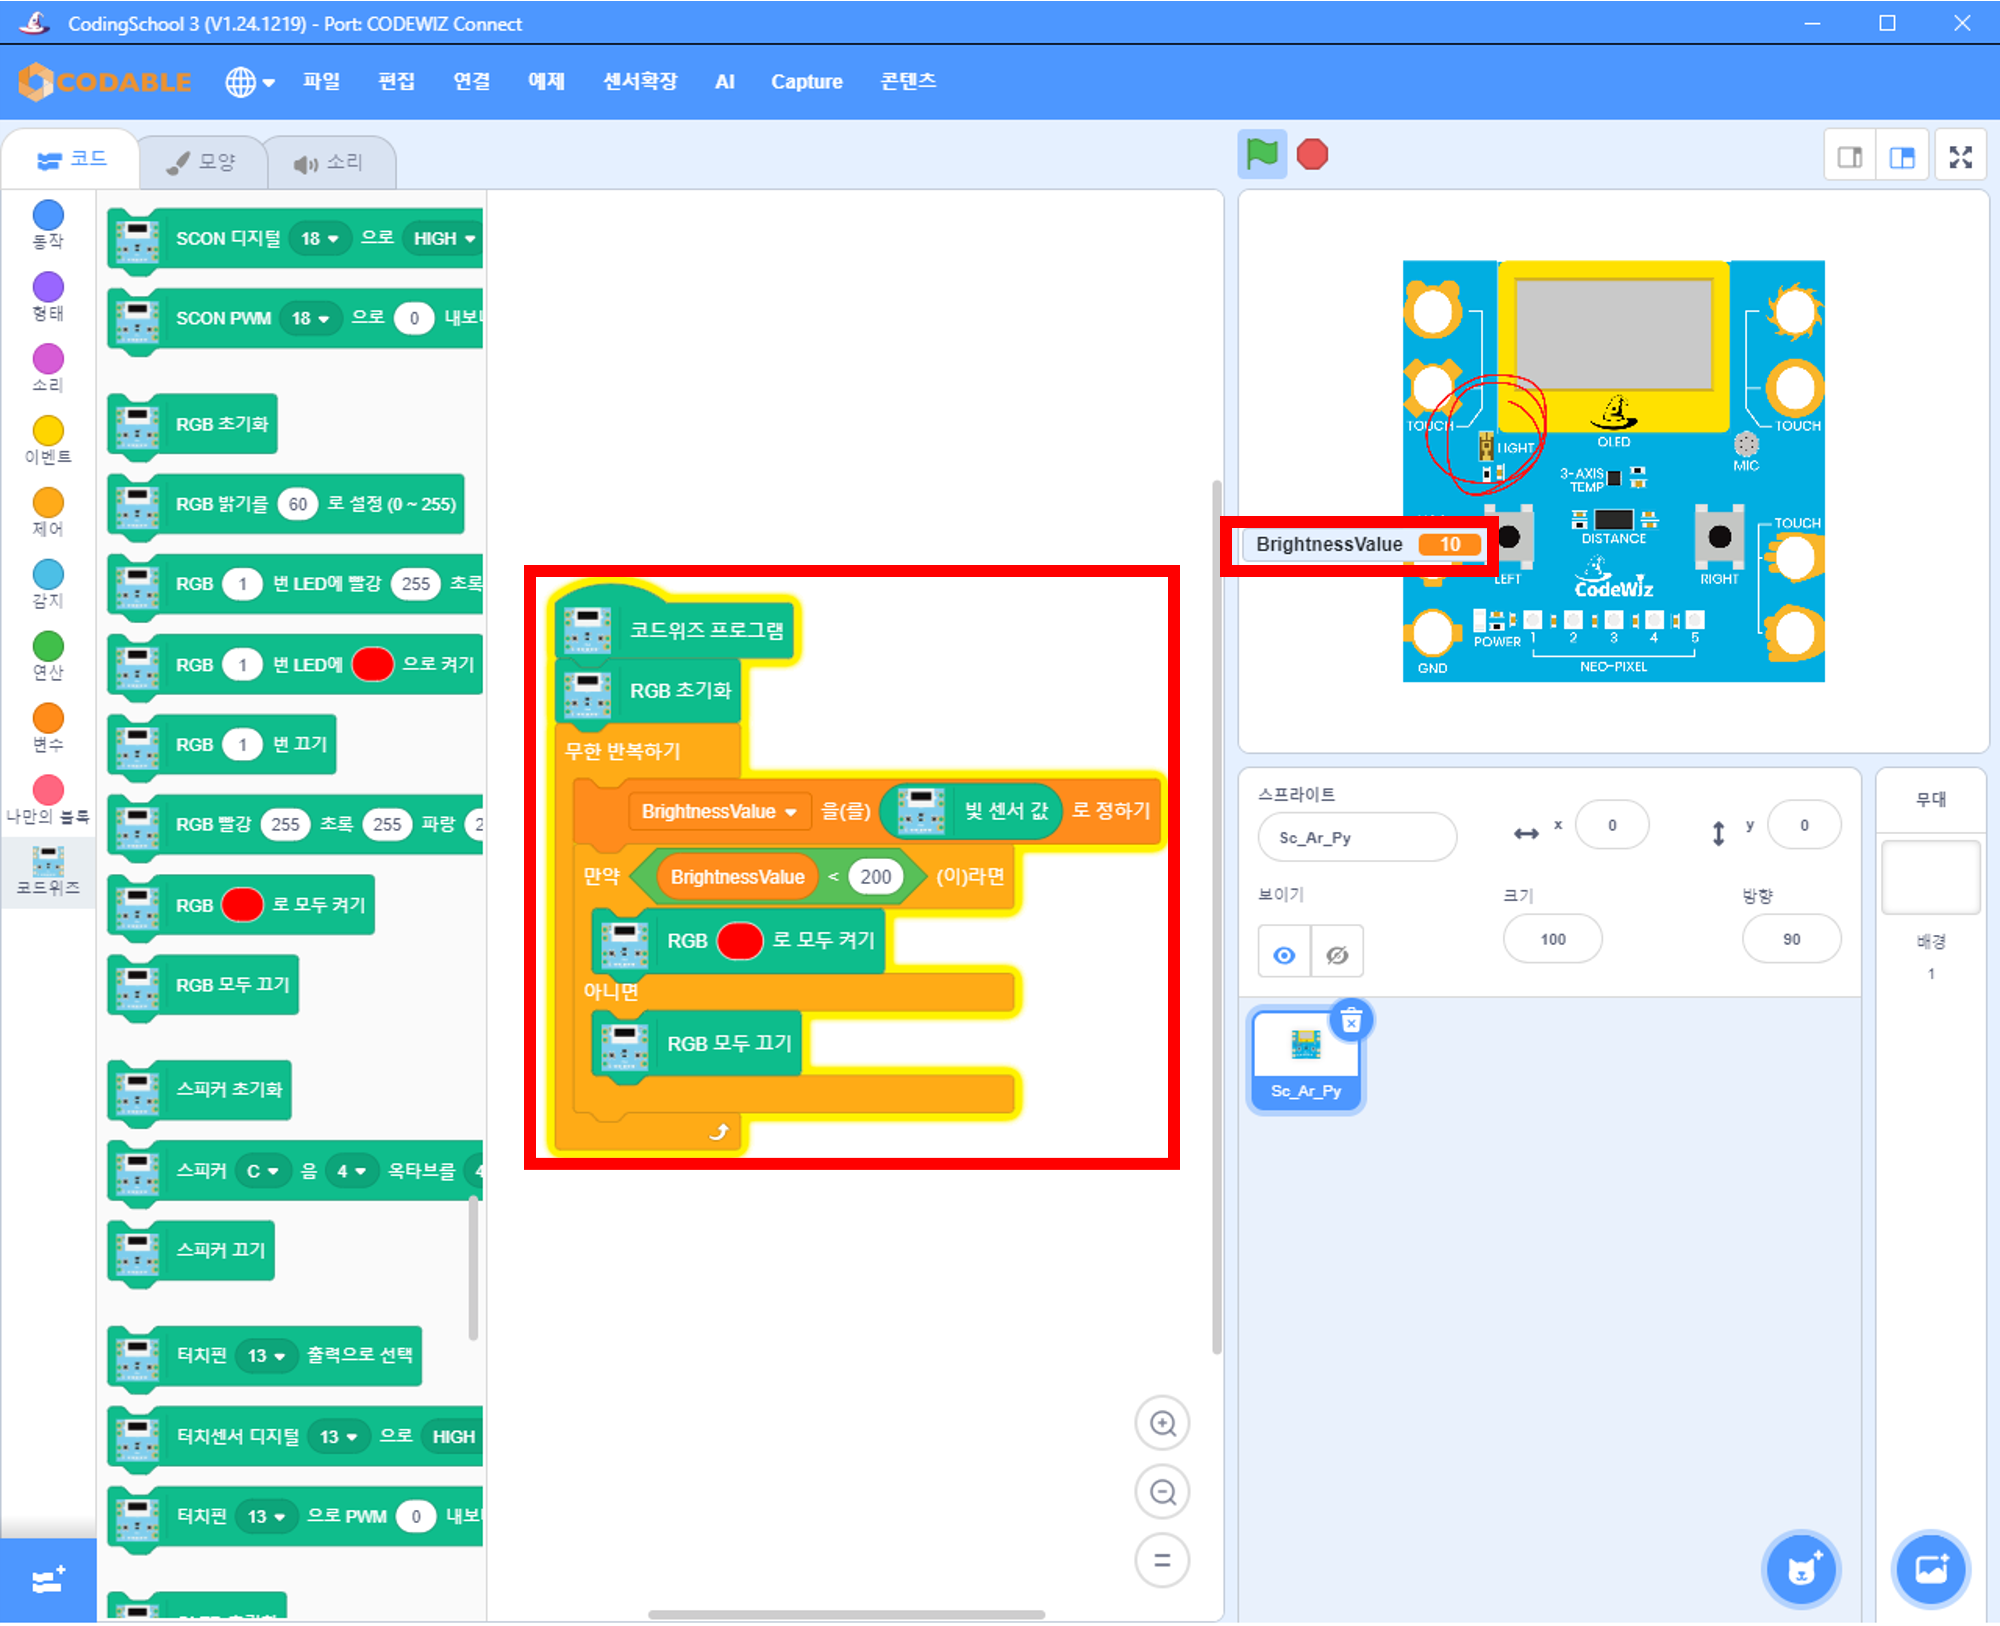This screenshot has width=2000, height=1626.
Task: Open the choose sprite cat button
Action: (x=1801, y=1569)
